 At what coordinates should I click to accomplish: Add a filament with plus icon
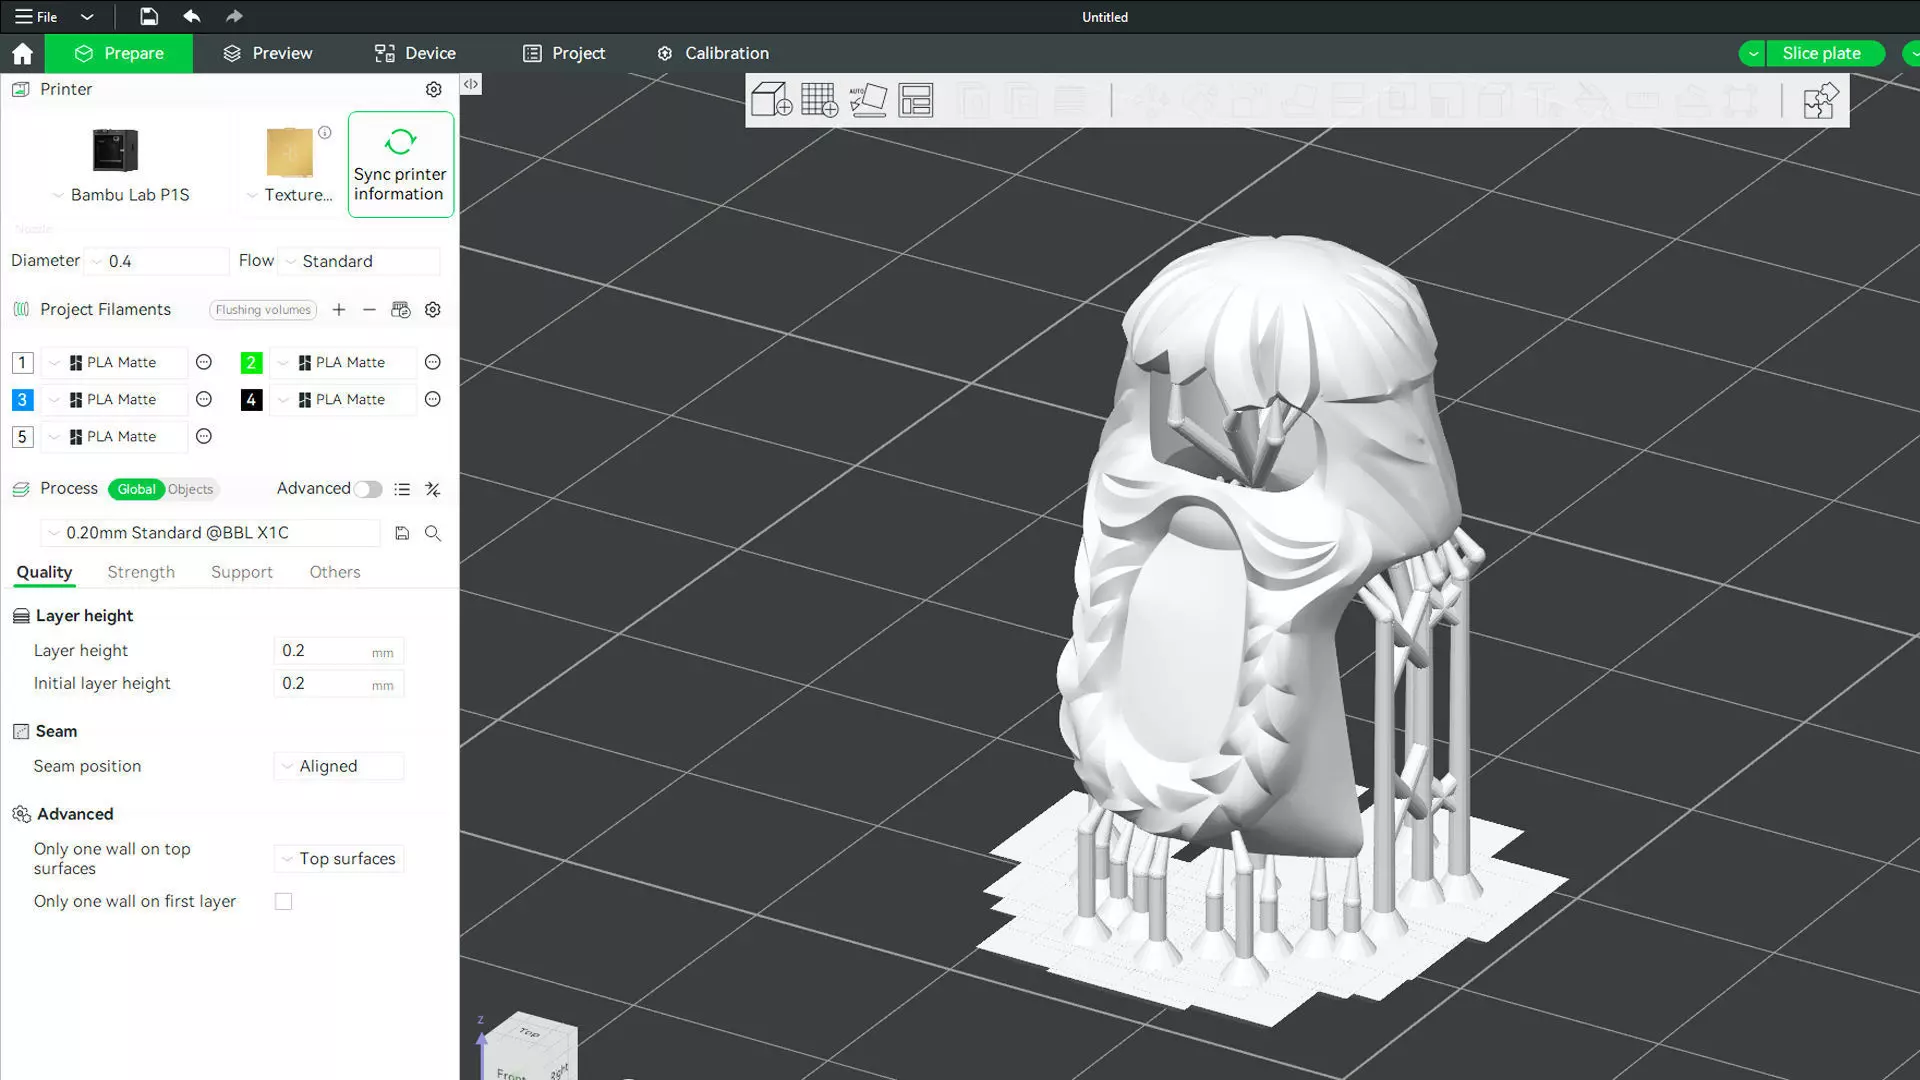[x=339, y=310]
